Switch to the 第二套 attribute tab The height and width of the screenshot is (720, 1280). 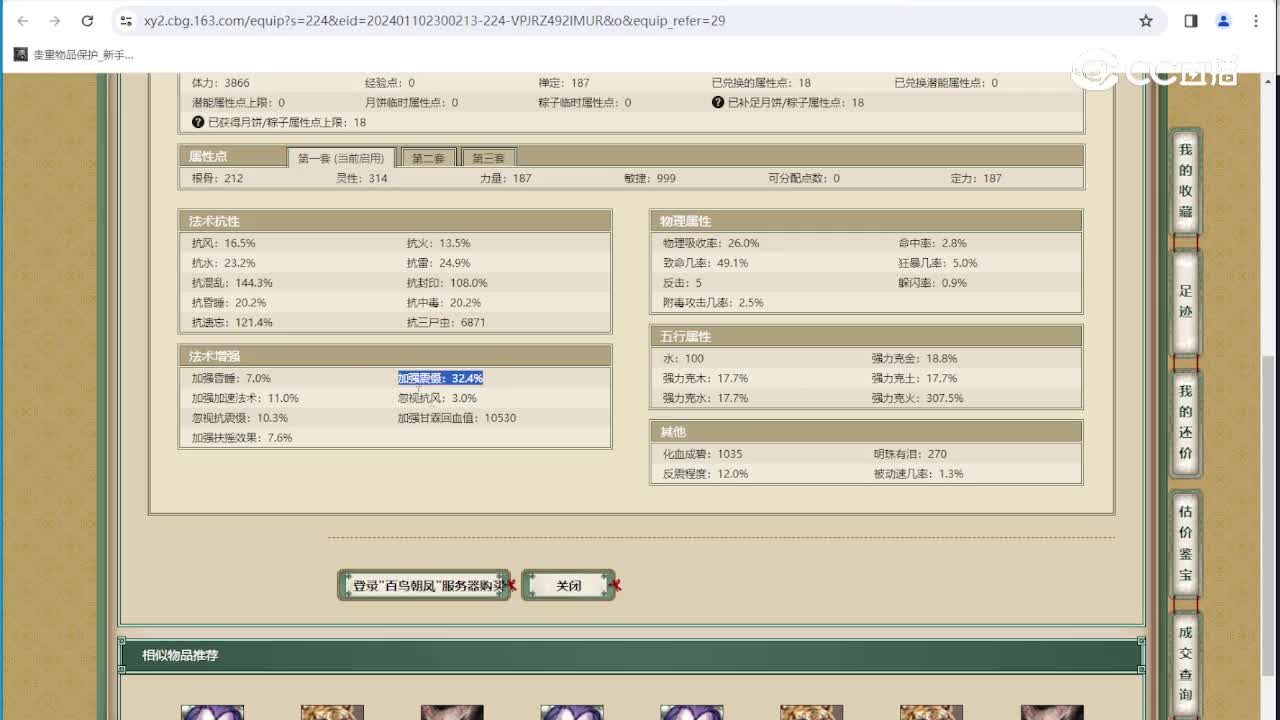[428, 158]
